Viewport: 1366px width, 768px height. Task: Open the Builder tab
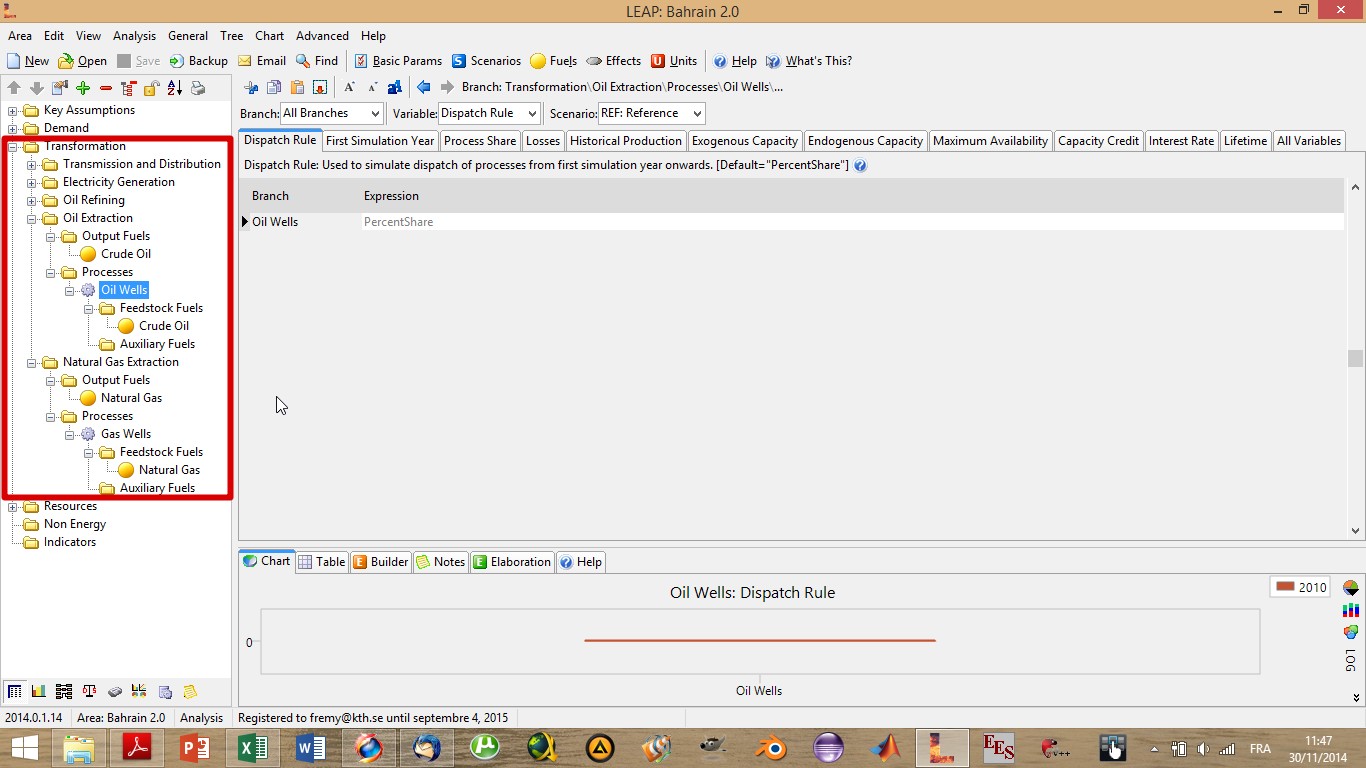[x=380, y=562]
